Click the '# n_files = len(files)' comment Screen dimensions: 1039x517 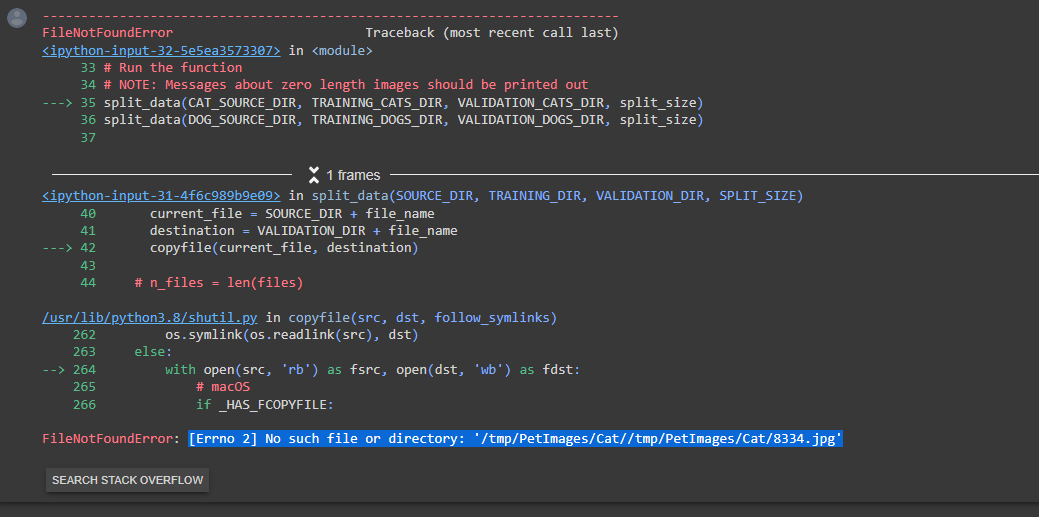coord(219,282)
